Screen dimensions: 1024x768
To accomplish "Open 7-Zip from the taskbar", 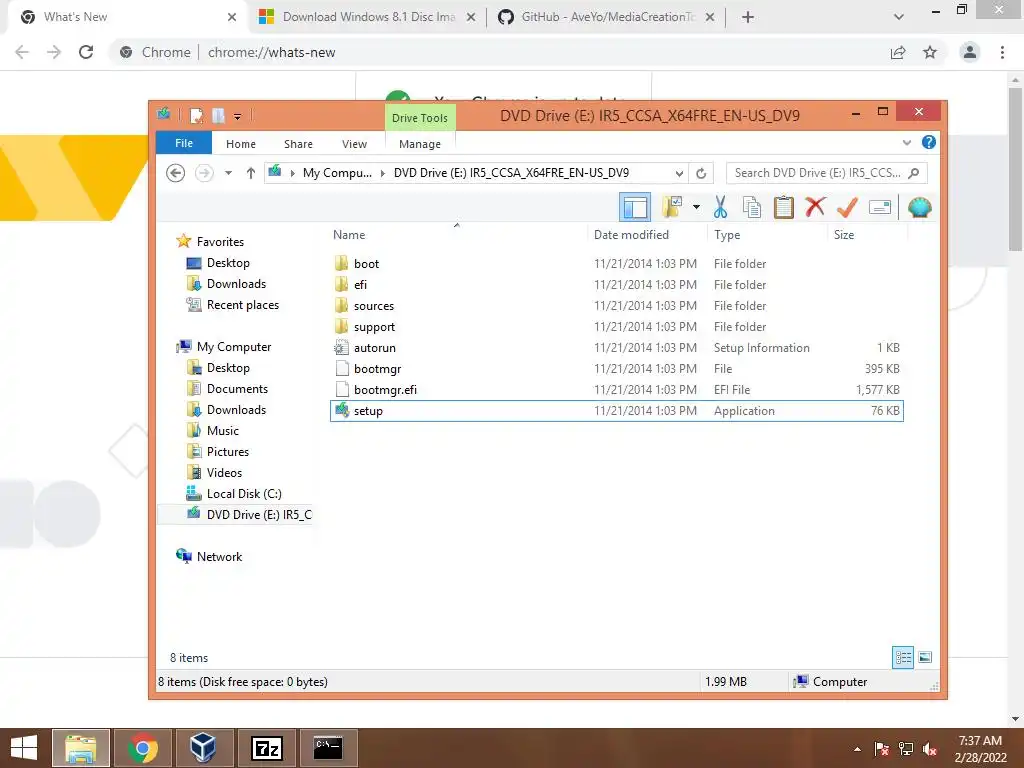I will tap(266, 748).
